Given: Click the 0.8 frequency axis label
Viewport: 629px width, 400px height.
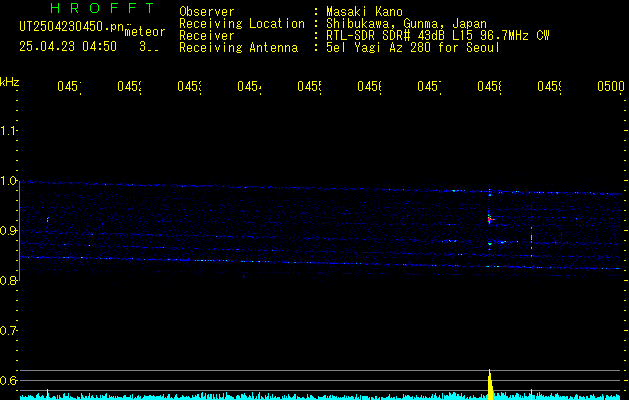Looking at the screenshot, I should coord(8,280).
